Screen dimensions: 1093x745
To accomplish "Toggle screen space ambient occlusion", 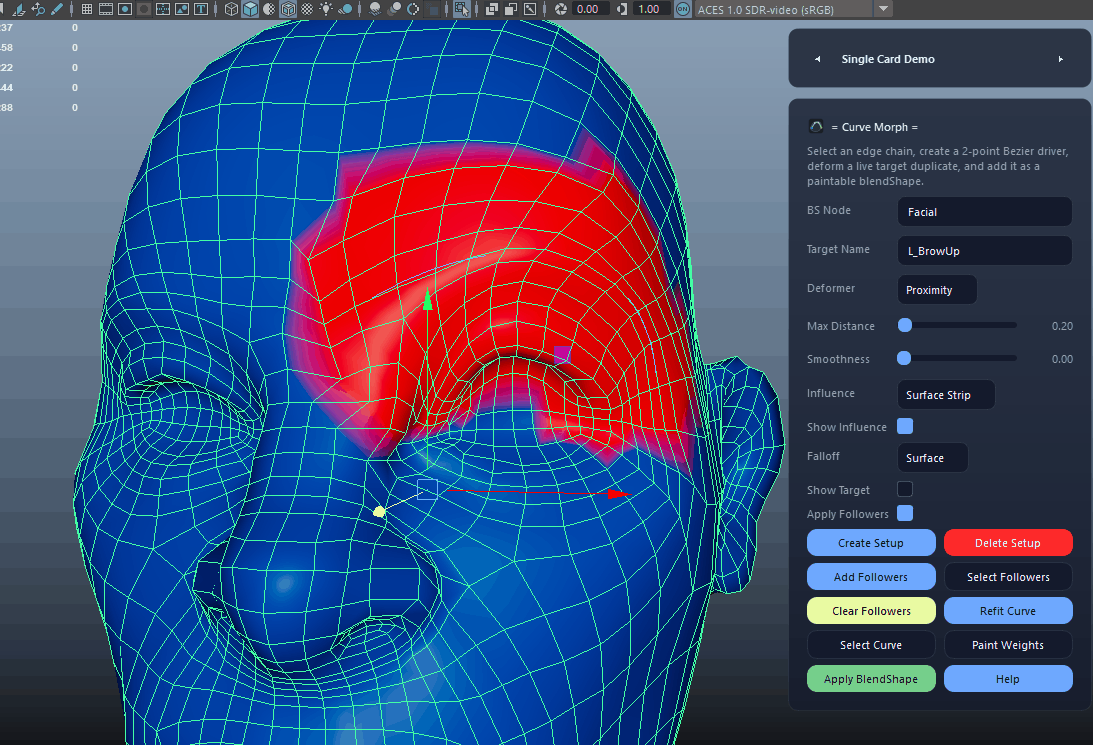I will [x=376, y=9].
